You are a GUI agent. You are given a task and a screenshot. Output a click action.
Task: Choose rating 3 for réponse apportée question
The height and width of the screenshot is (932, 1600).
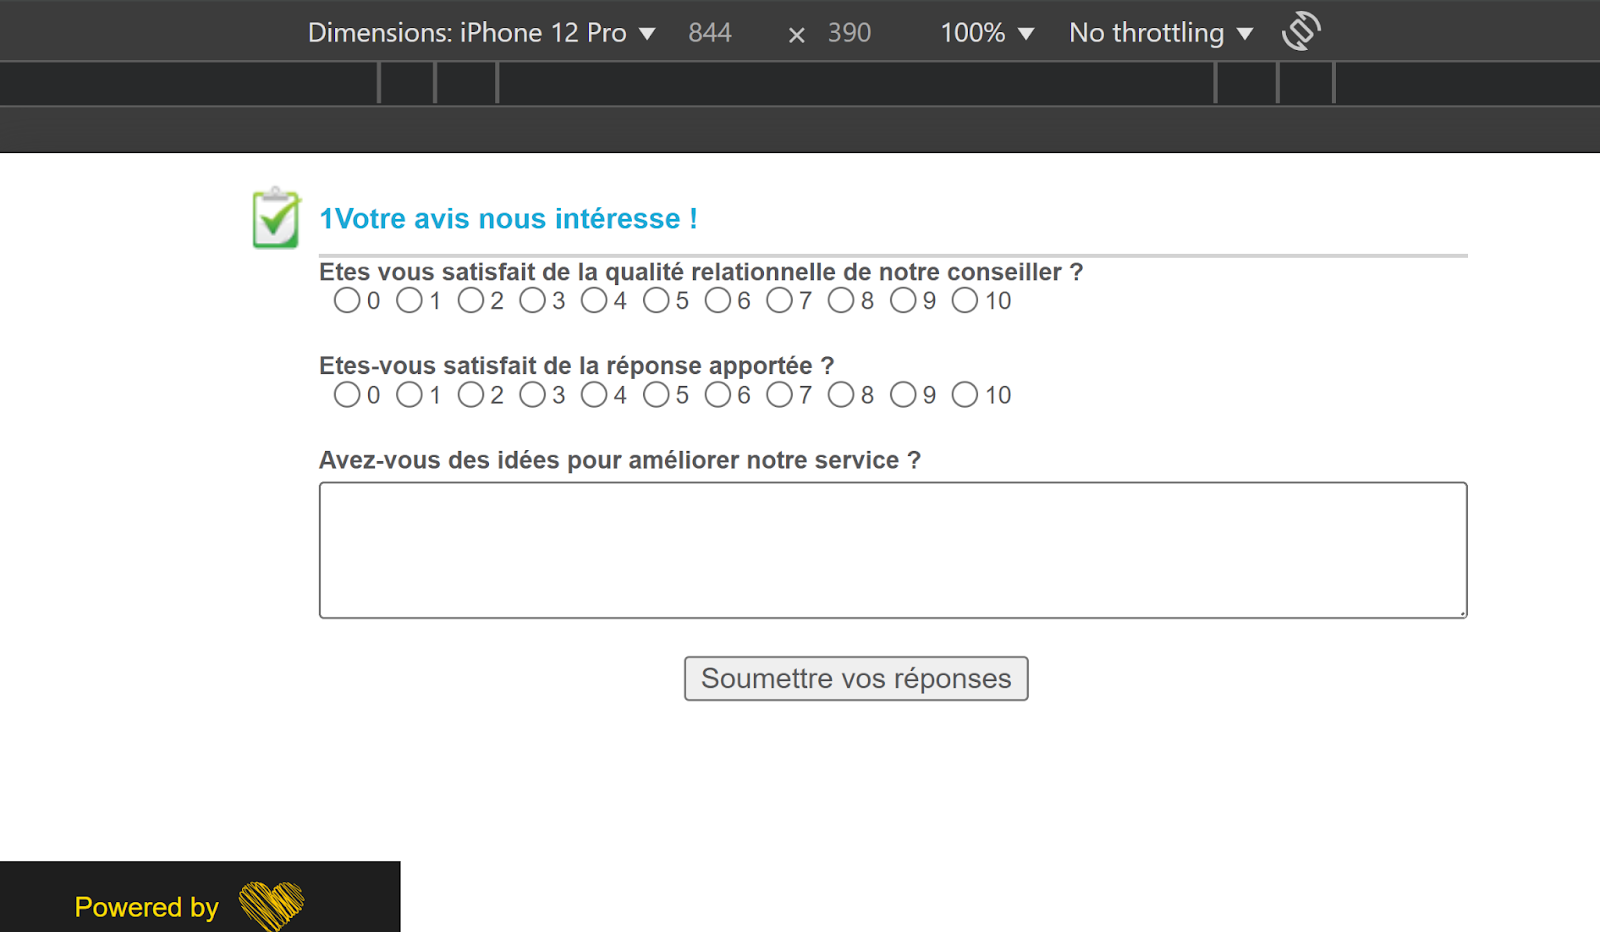coord(532,395)
